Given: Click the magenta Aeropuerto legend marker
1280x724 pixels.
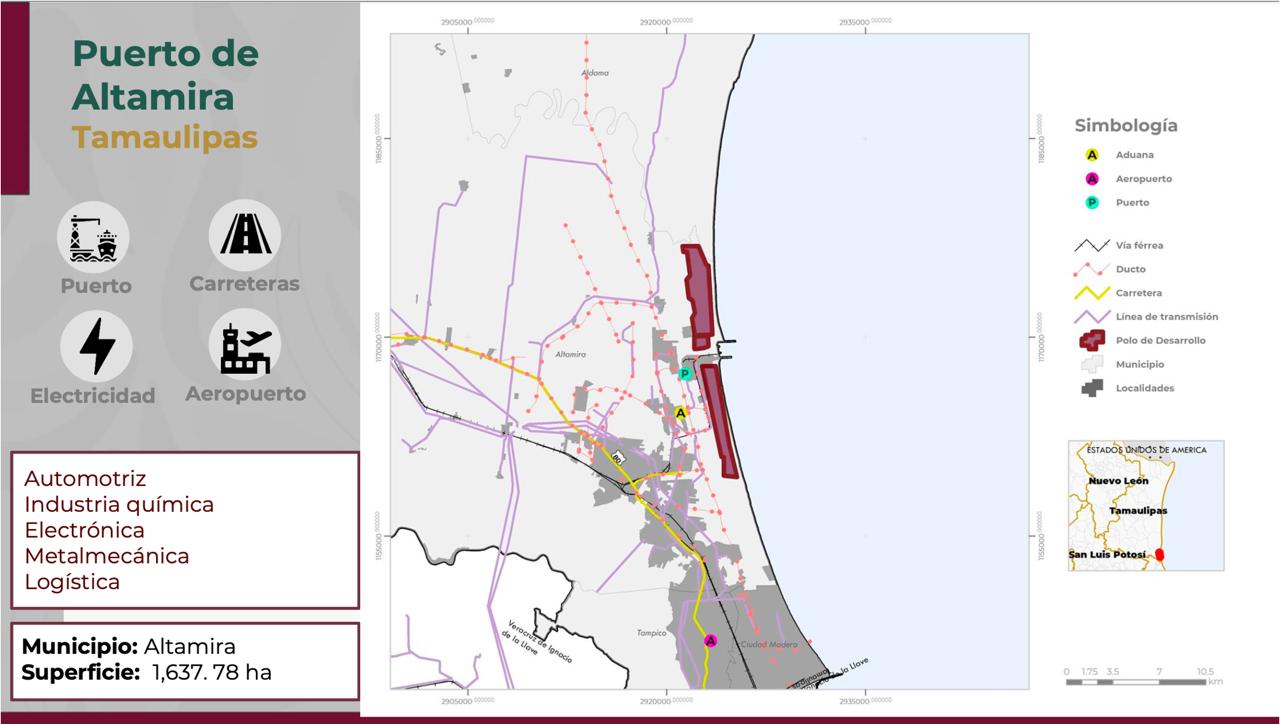Looking at the screenshot, I should (x=1092, y=179).
